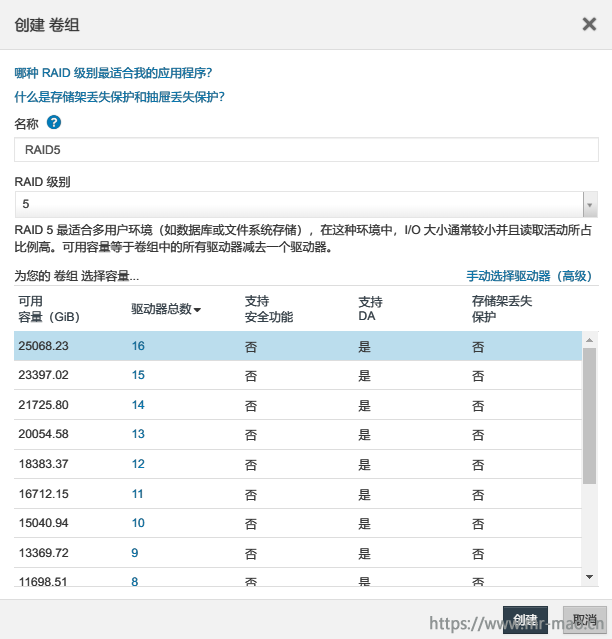
Task: Click the 支持安全功能 column header
Action: (269, 309)
